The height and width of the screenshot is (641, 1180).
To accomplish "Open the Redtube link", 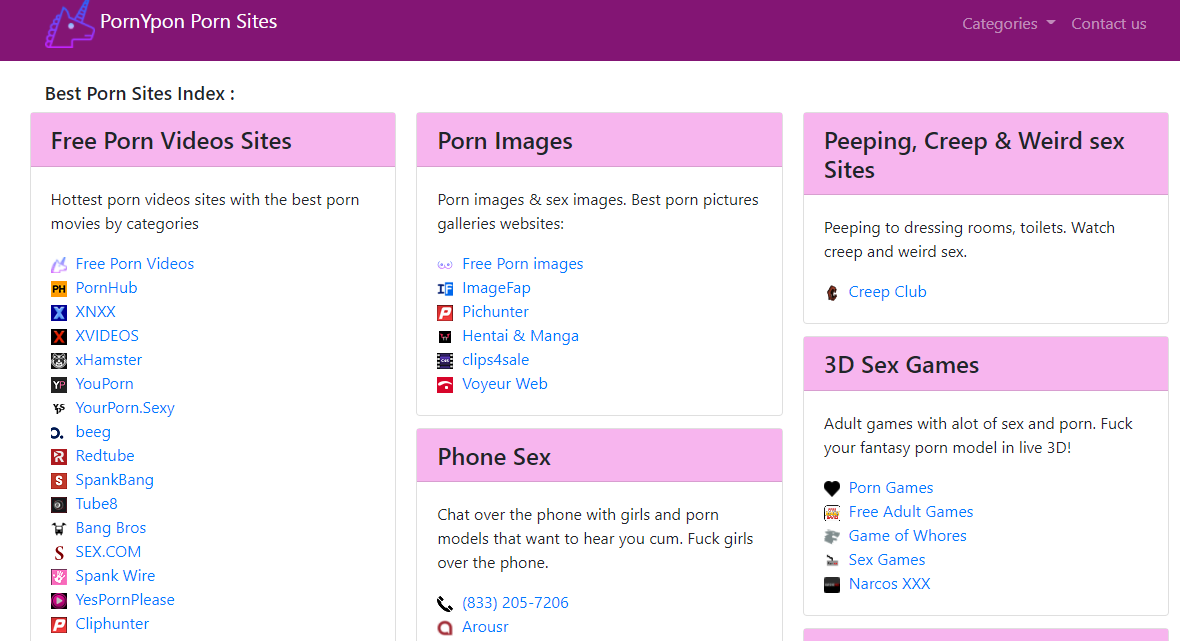I will click(105, 456).
